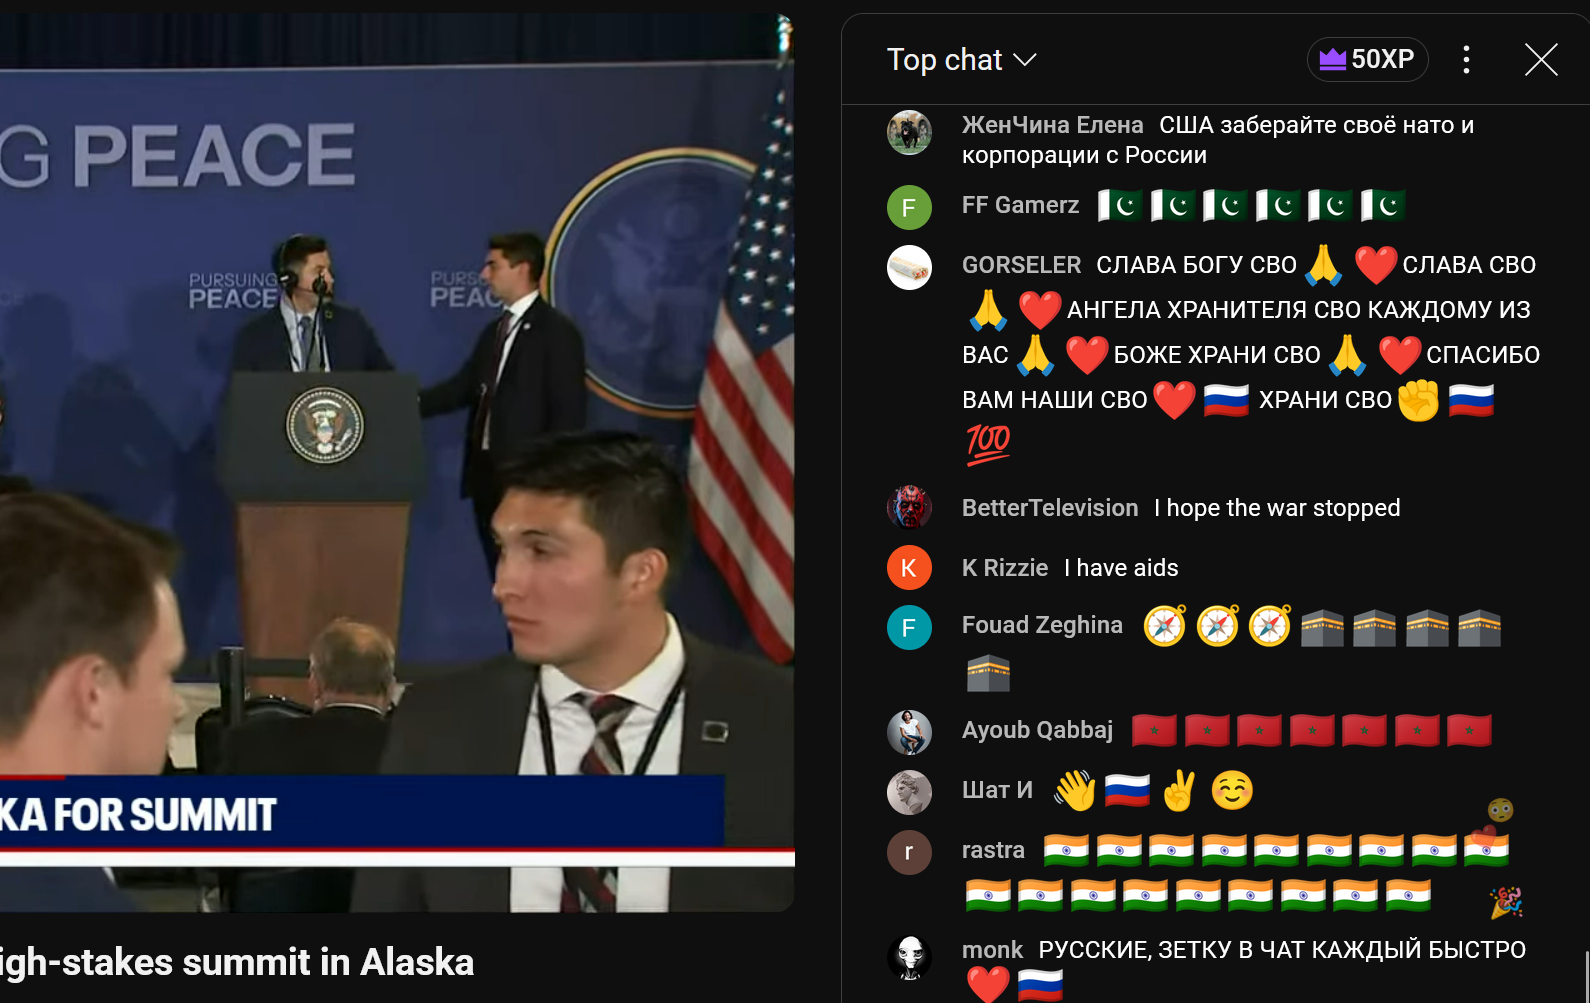Screen dimensions: 1590x1003
Task: Click the message "США заберайте своё нато и"
Action: 1316,125
